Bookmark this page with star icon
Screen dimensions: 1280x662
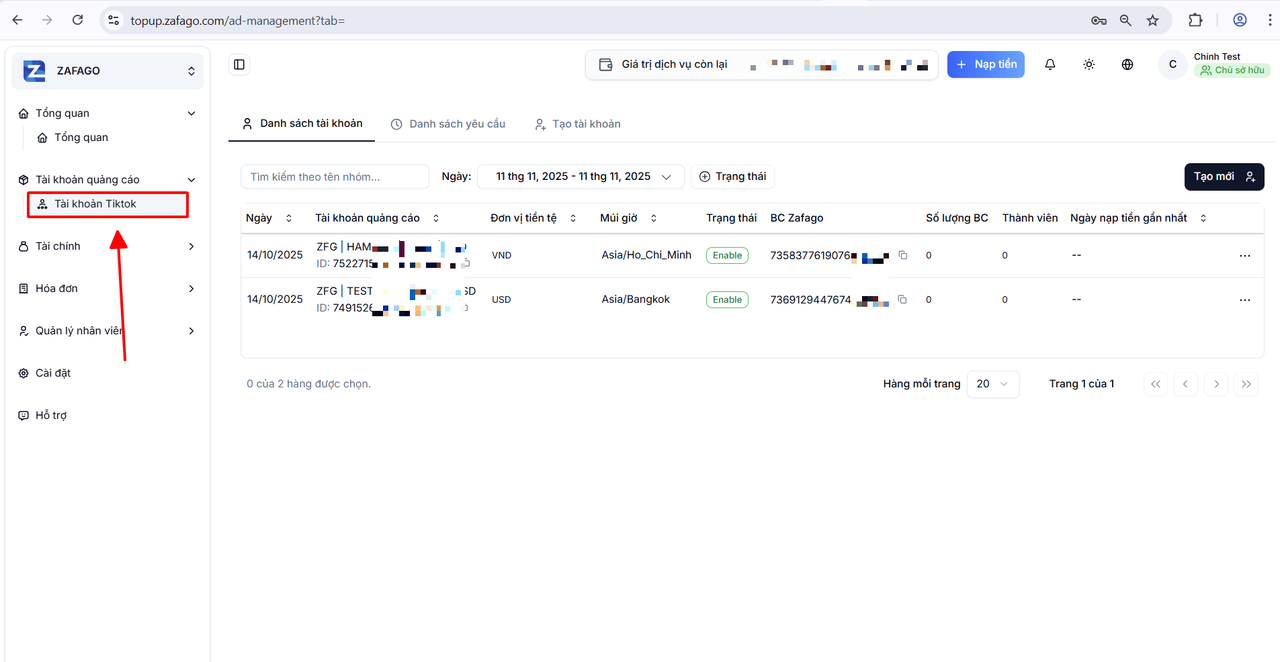[1153, 20]
